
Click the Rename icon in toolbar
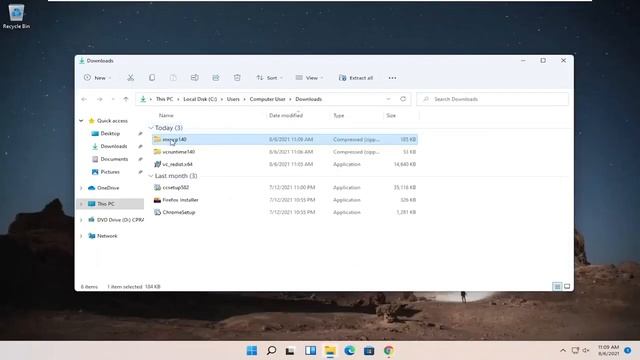[x=195, y=78]
